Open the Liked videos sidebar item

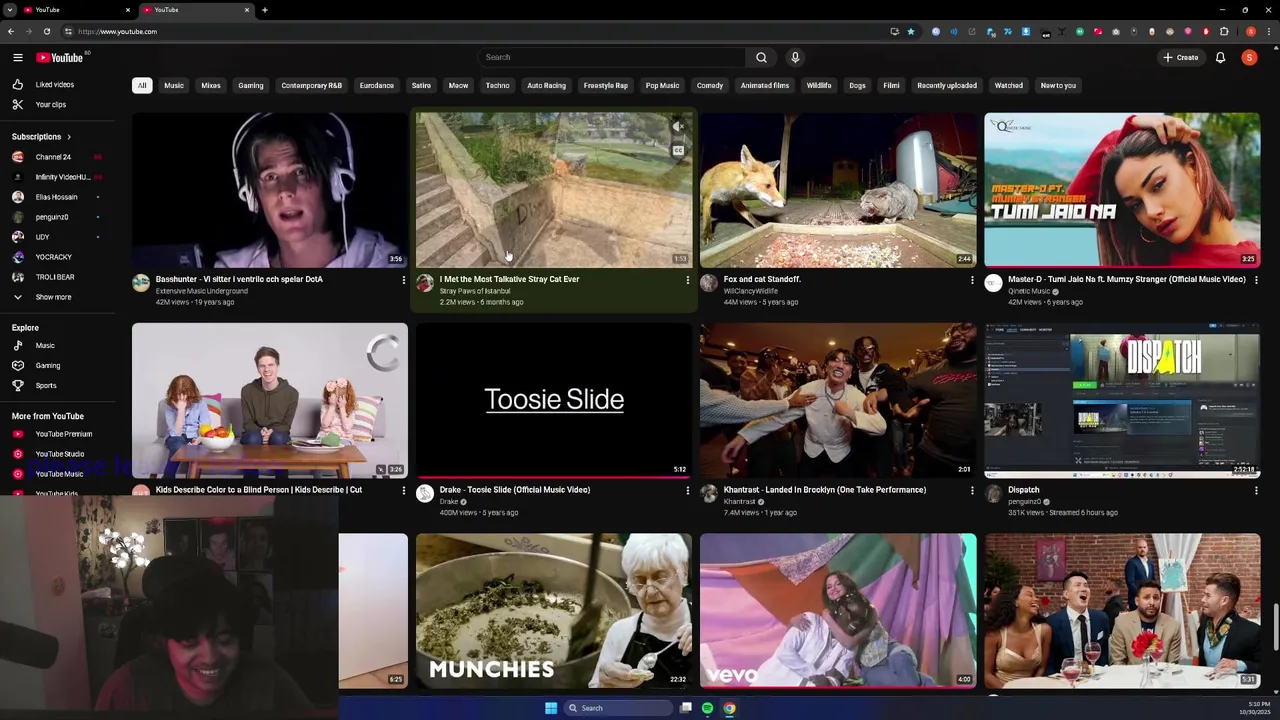[55, 85]
